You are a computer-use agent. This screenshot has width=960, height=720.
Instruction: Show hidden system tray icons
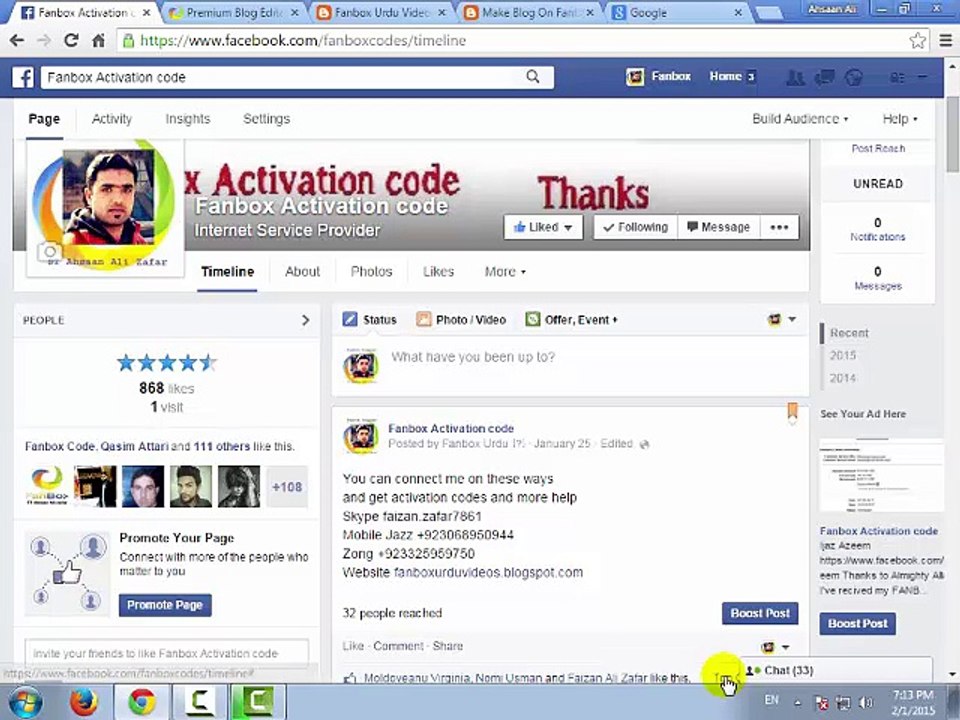(798, 703)
